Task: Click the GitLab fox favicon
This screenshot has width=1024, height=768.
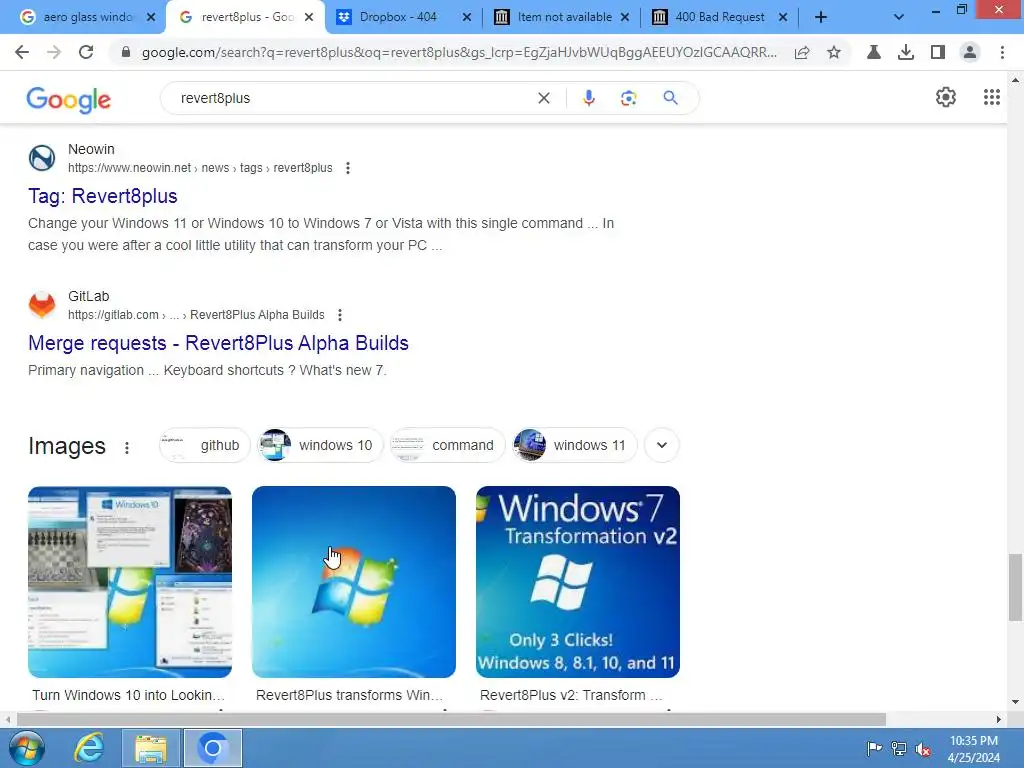Action: [x=42, y=305]
